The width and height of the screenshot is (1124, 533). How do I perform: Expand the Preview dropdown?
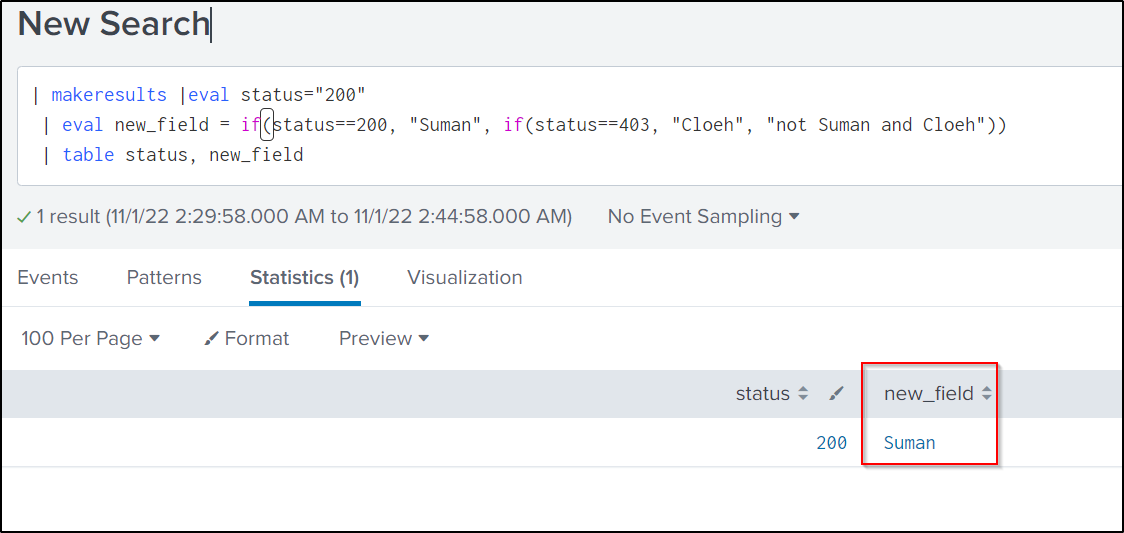[383, 339]
